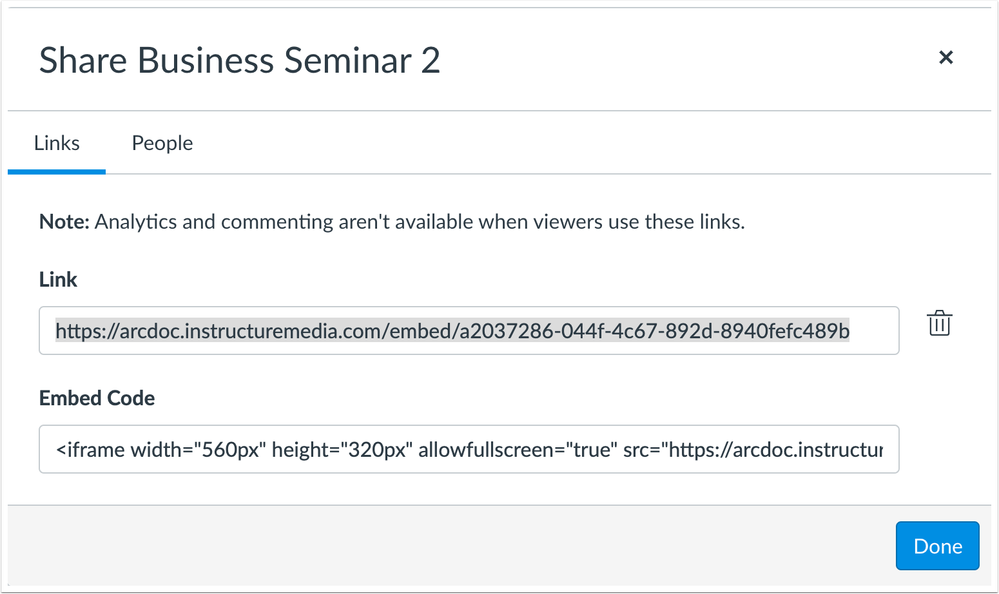
Task: Return to the Links view
Action: tap(56, 143)
